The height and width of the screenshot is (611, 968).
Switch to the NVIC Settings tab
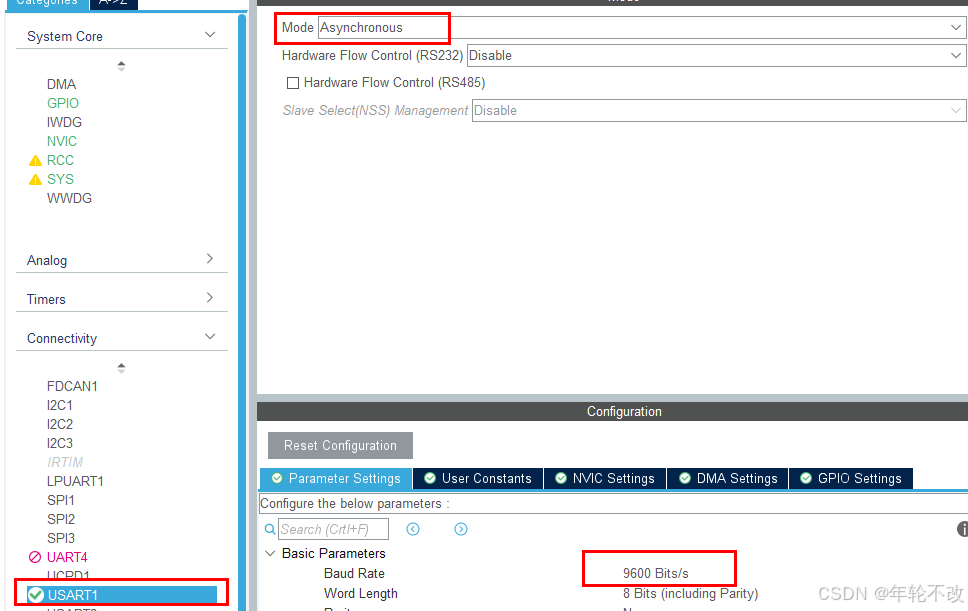tap(604, 479)
